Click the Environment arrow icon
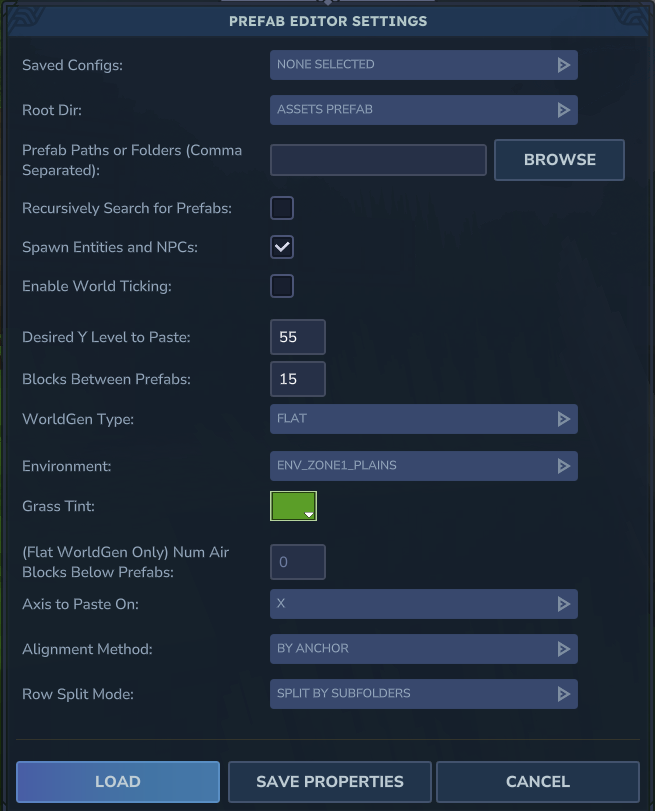This screenshot has width=655, height=811. [563, 466]
